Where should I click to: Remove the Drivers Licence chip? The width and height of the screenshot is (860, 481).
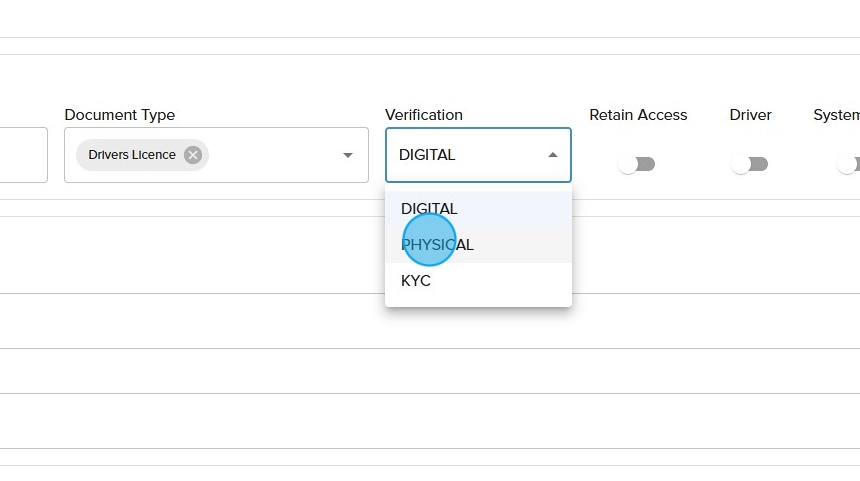193,155
